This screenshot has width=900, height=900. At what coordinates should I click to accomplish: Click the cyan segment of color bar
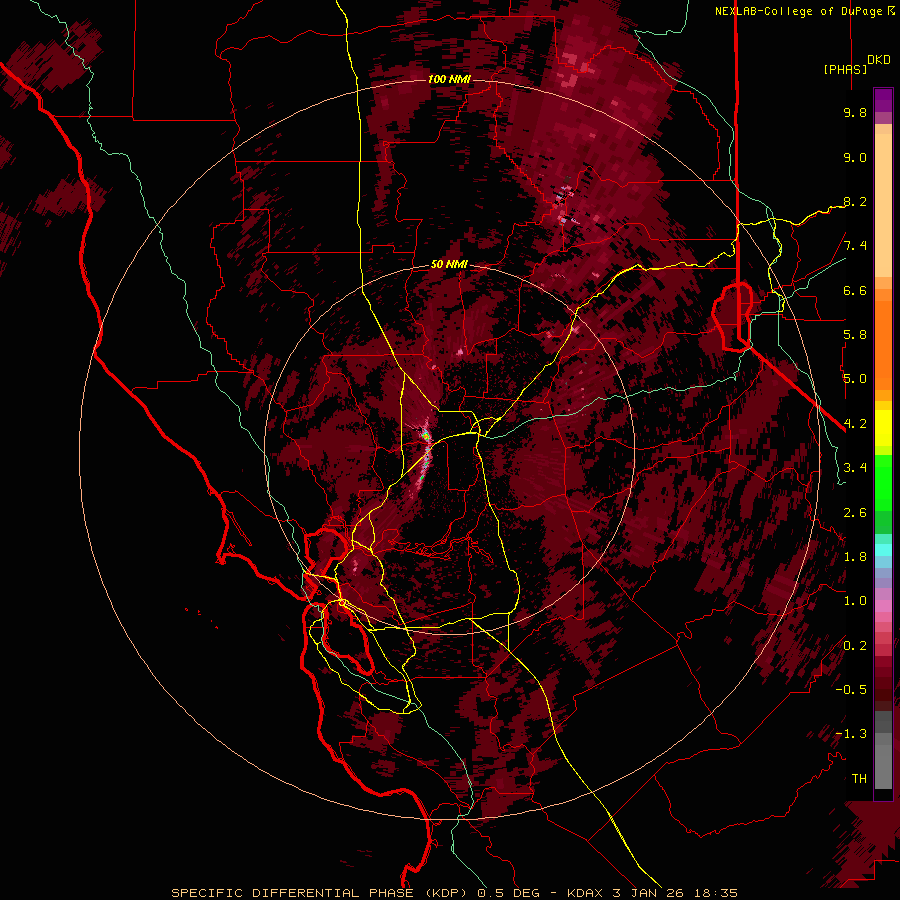(x=883, y=550)
